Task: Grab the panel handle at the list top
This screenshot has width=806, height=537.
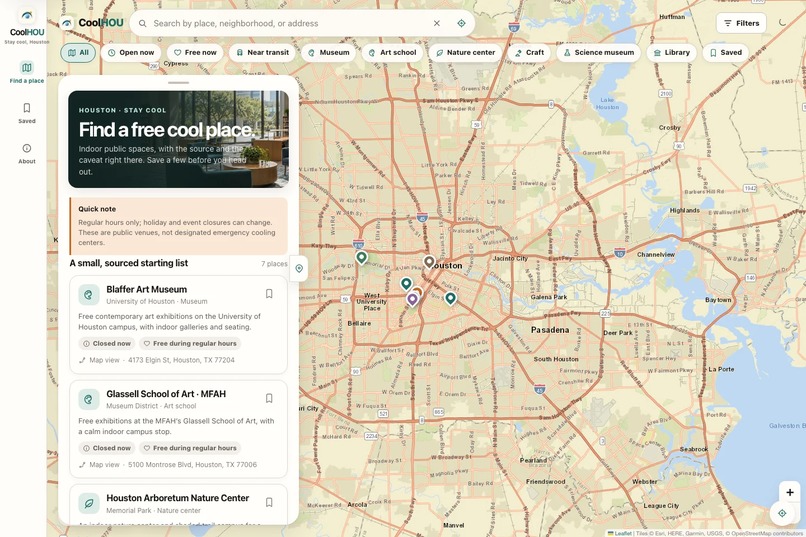Action: click(x=178, y=83)
